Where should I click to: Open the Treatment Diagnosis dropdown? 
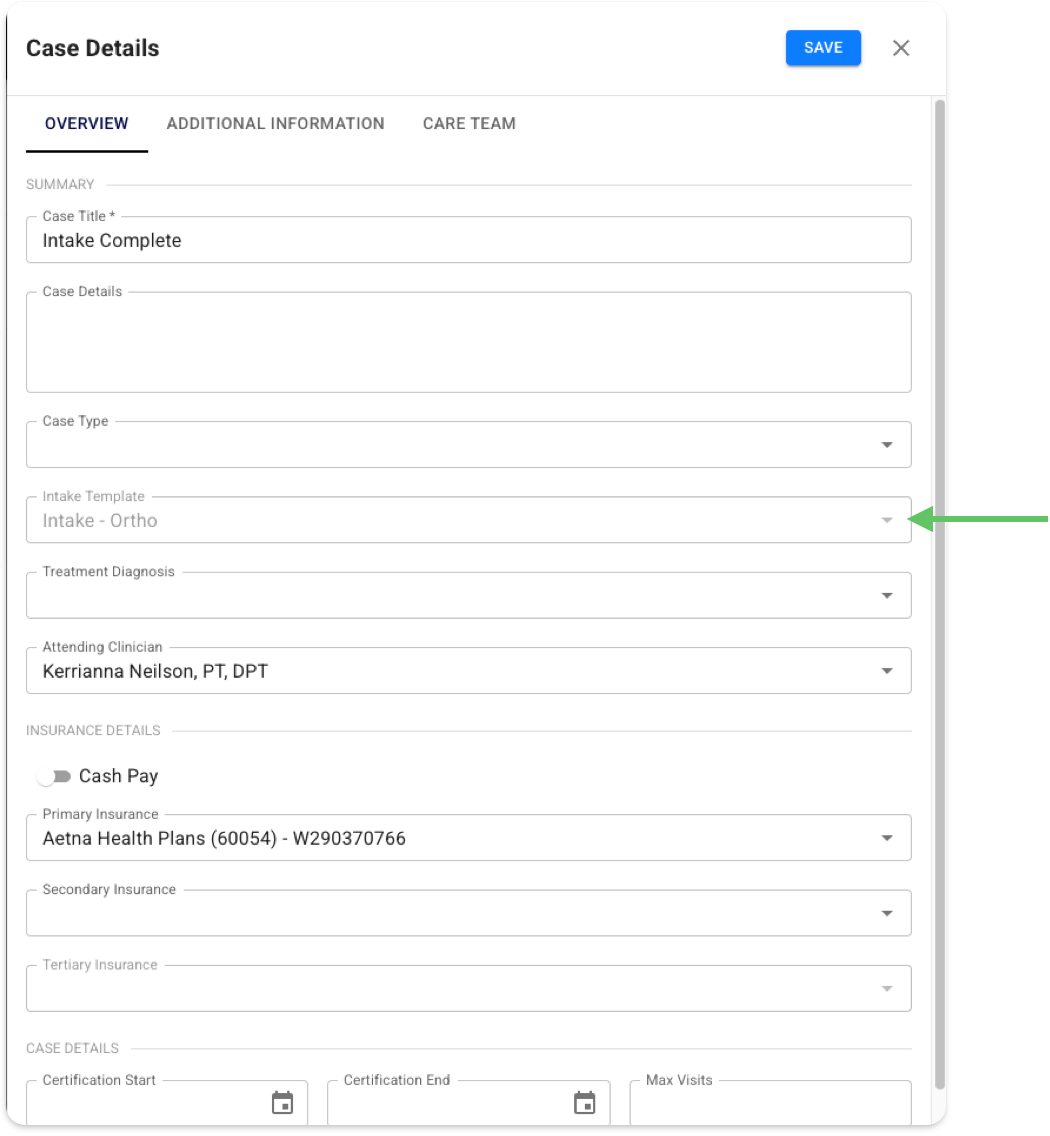(886, 596)
